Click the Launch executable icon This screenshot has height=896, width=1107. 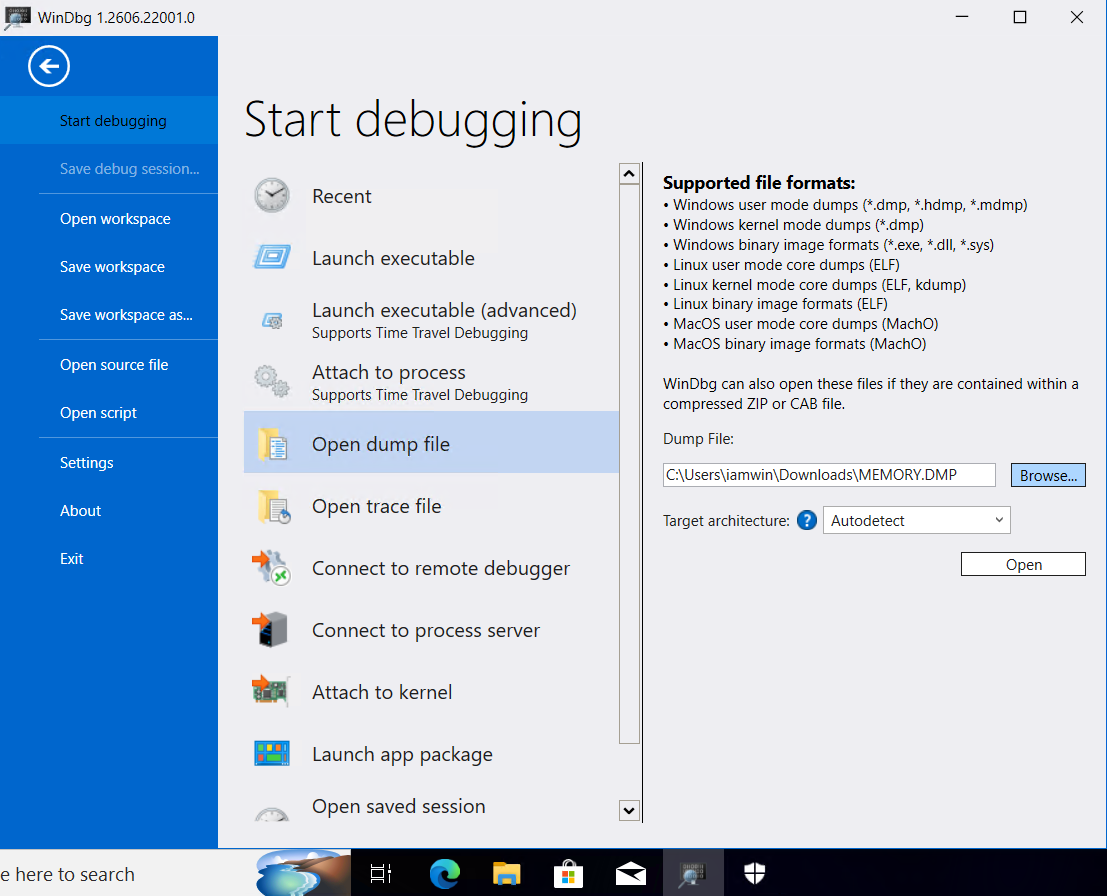[272, 257]
